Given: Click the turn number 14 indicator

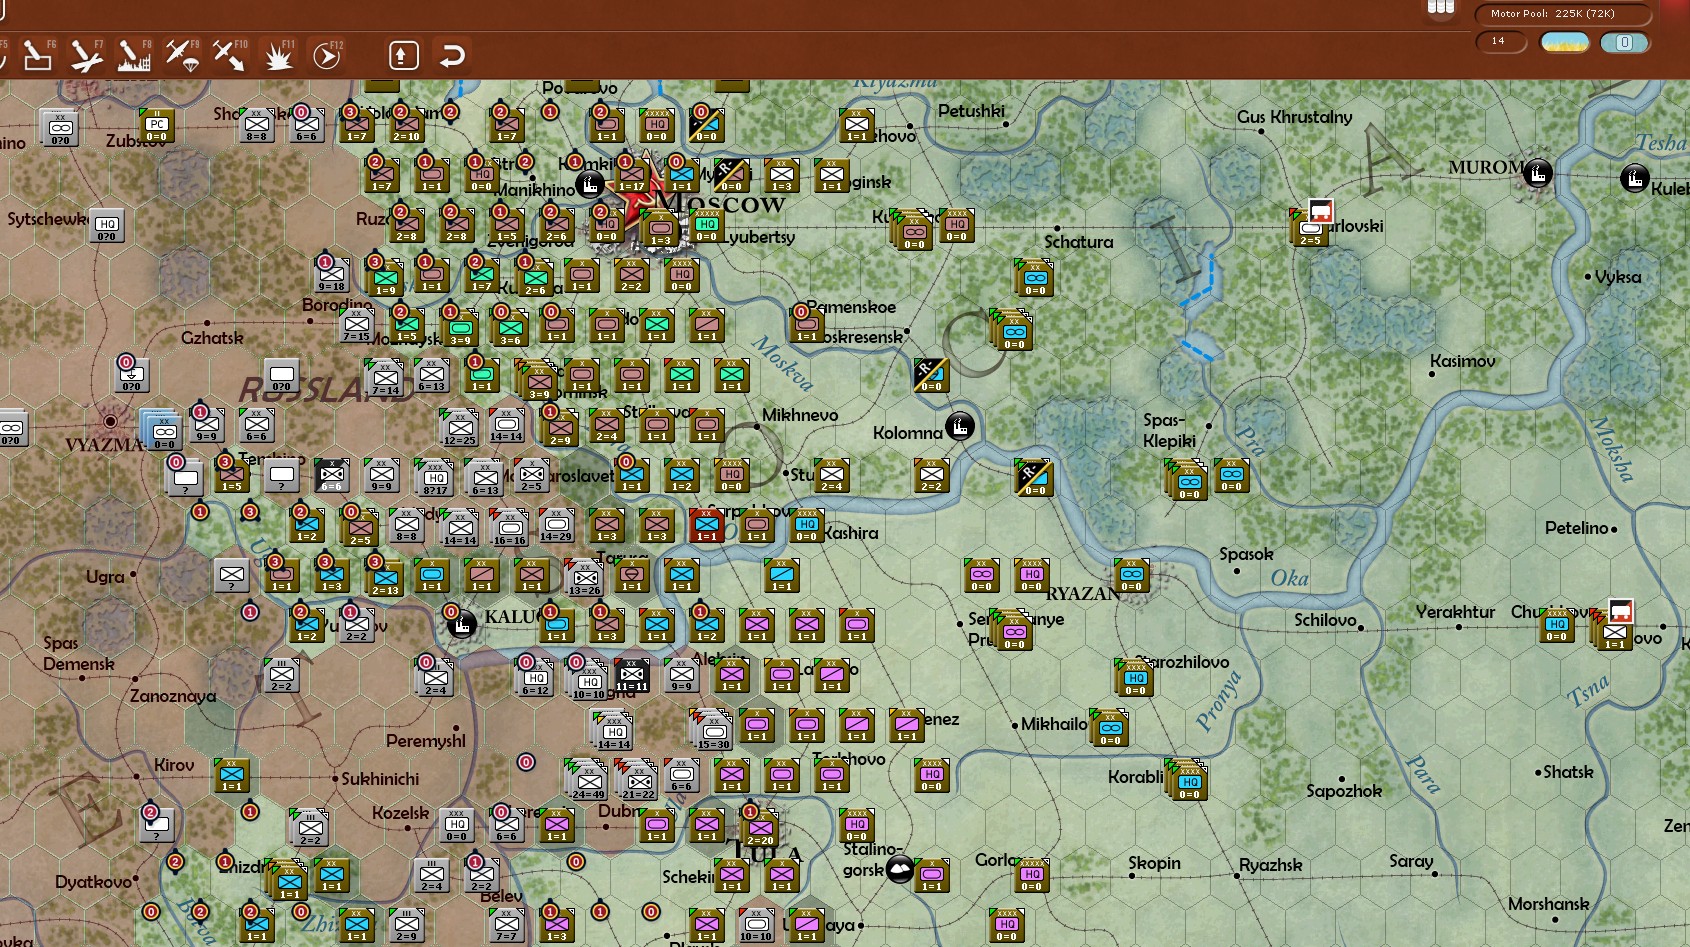Looking at the screenshot, I should [x=1501, y=42].
